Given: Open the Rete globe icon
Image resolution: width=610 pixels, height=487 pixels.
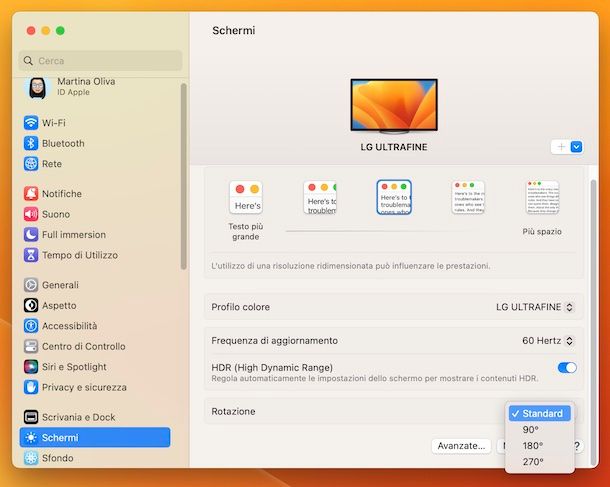Looking at the screenshot, I should coord(31,164).
